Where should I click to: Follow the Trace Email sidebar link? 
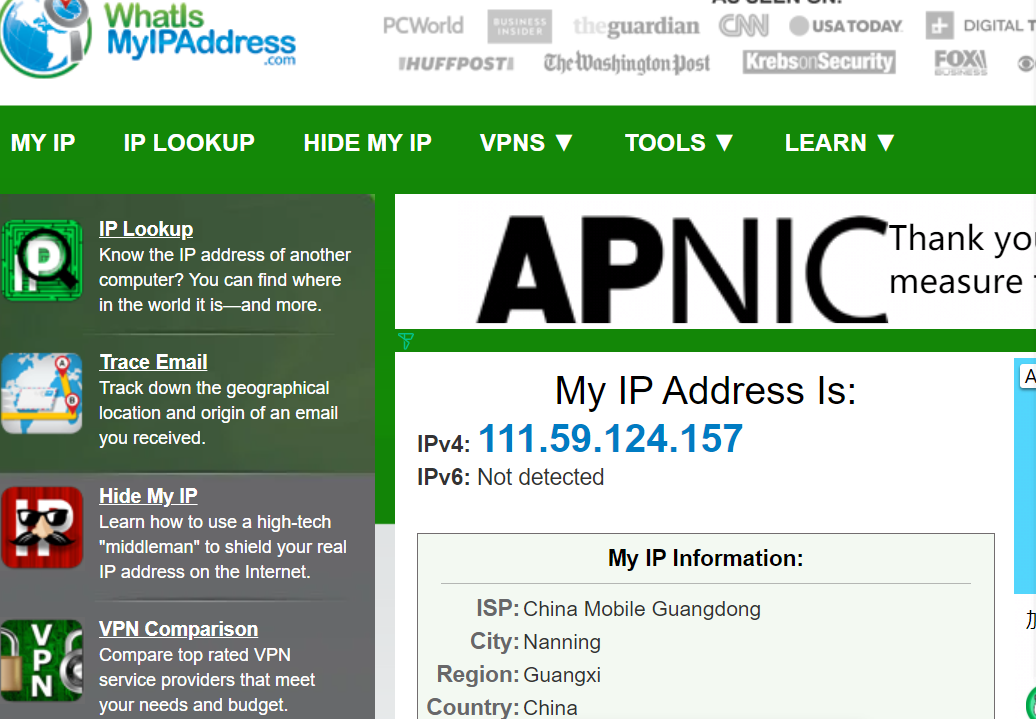tap(153, 362)
